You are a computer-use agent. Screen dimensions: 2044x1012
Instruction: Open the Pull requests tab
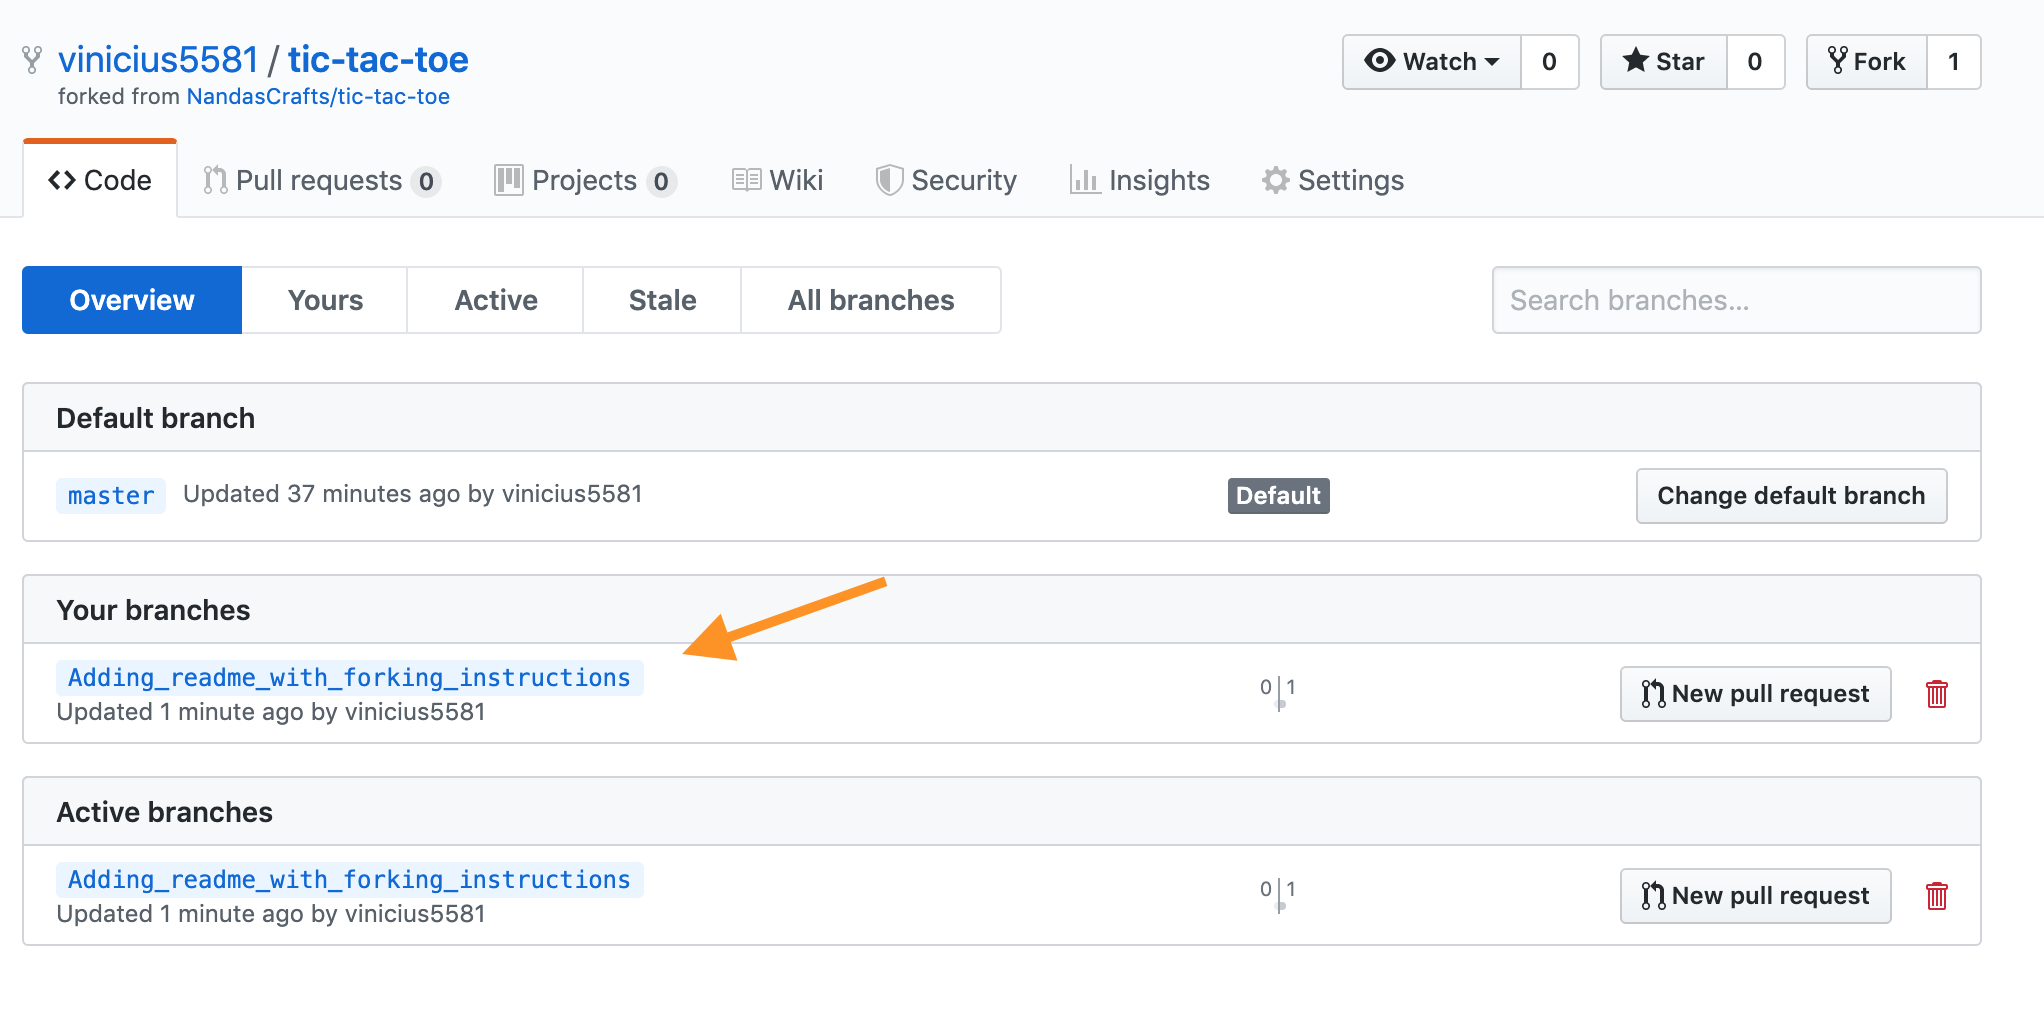pyautogui.click(x=322, y=180)
